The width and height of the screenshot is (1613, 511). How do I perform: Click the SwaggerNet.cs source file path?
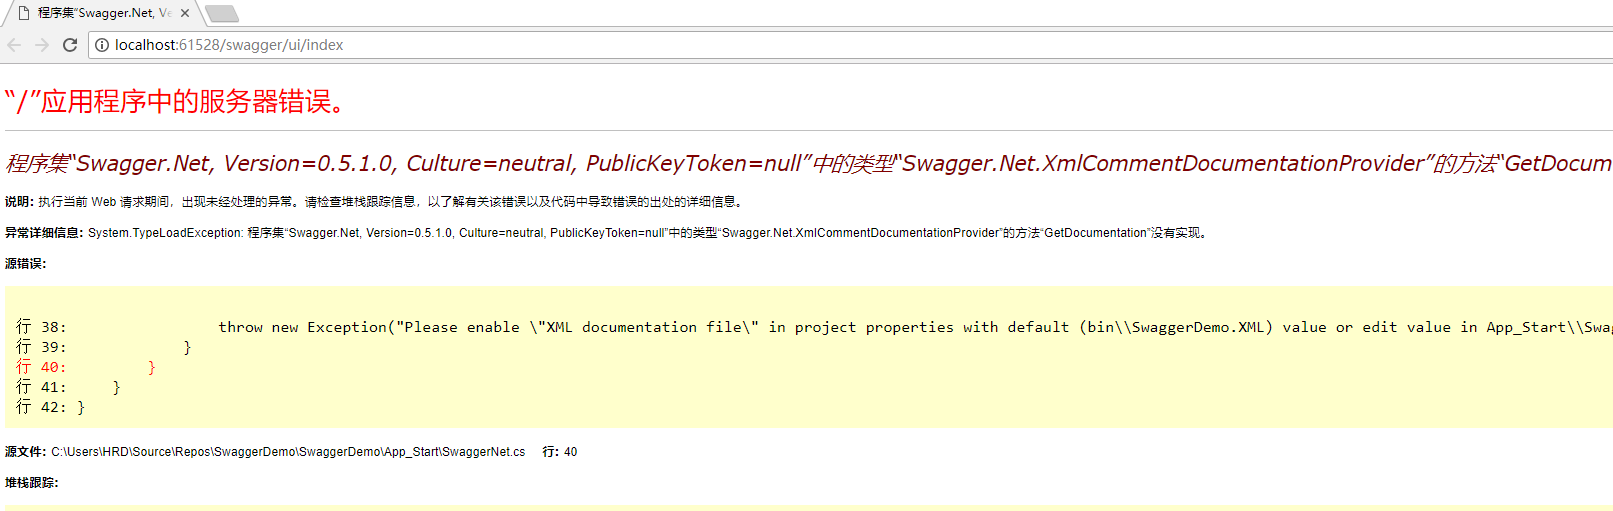point(288,452)
